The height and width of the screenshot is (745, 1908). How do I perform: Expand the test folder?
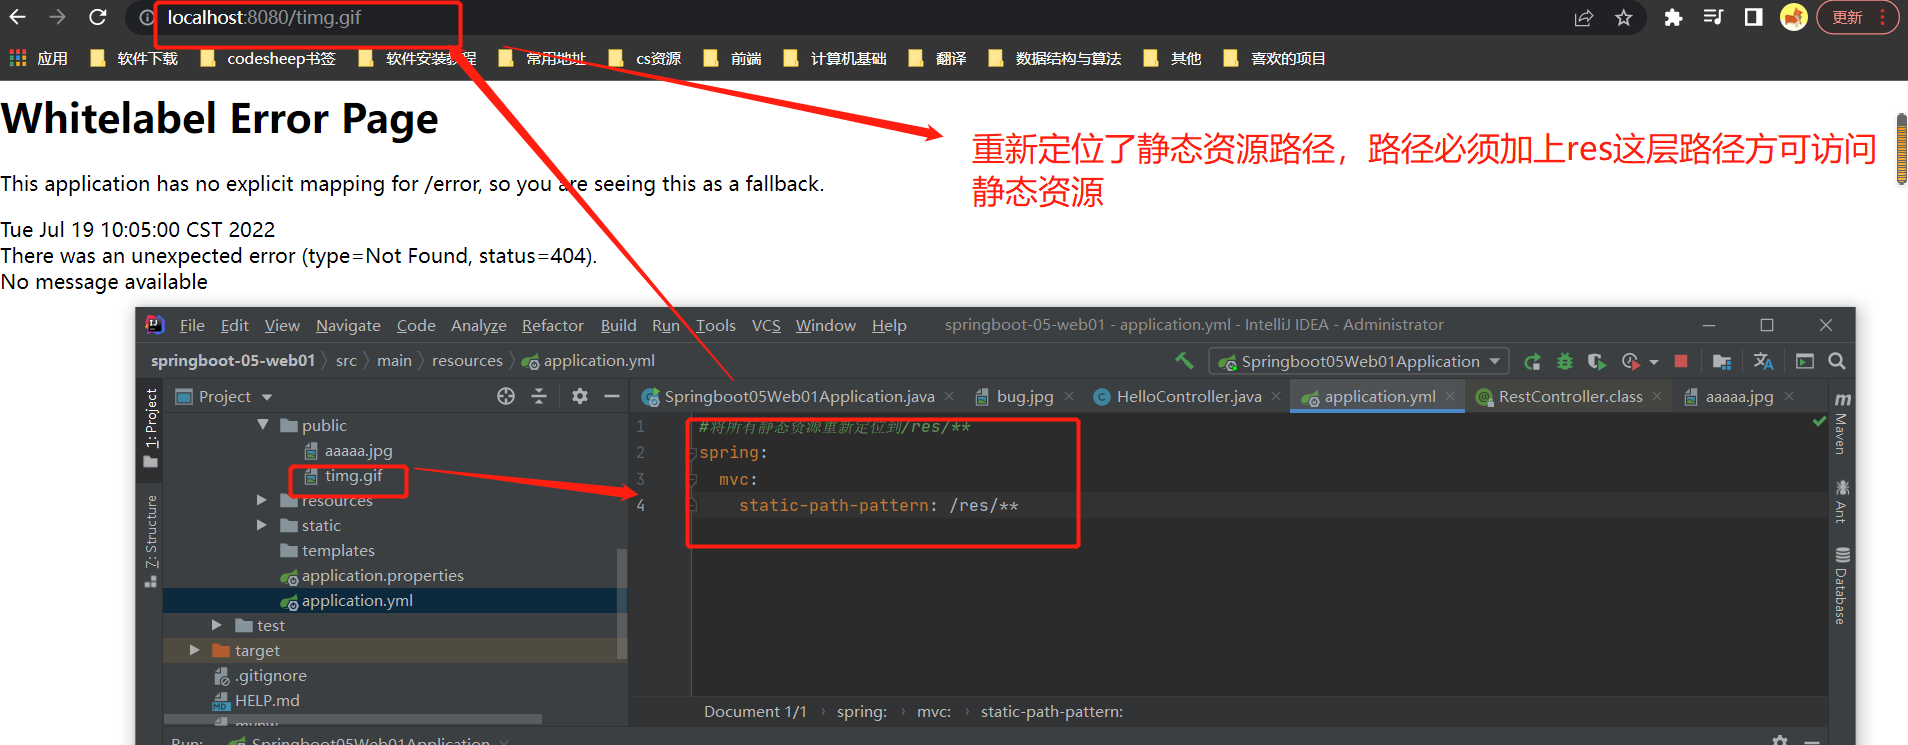tap(217, 625)
